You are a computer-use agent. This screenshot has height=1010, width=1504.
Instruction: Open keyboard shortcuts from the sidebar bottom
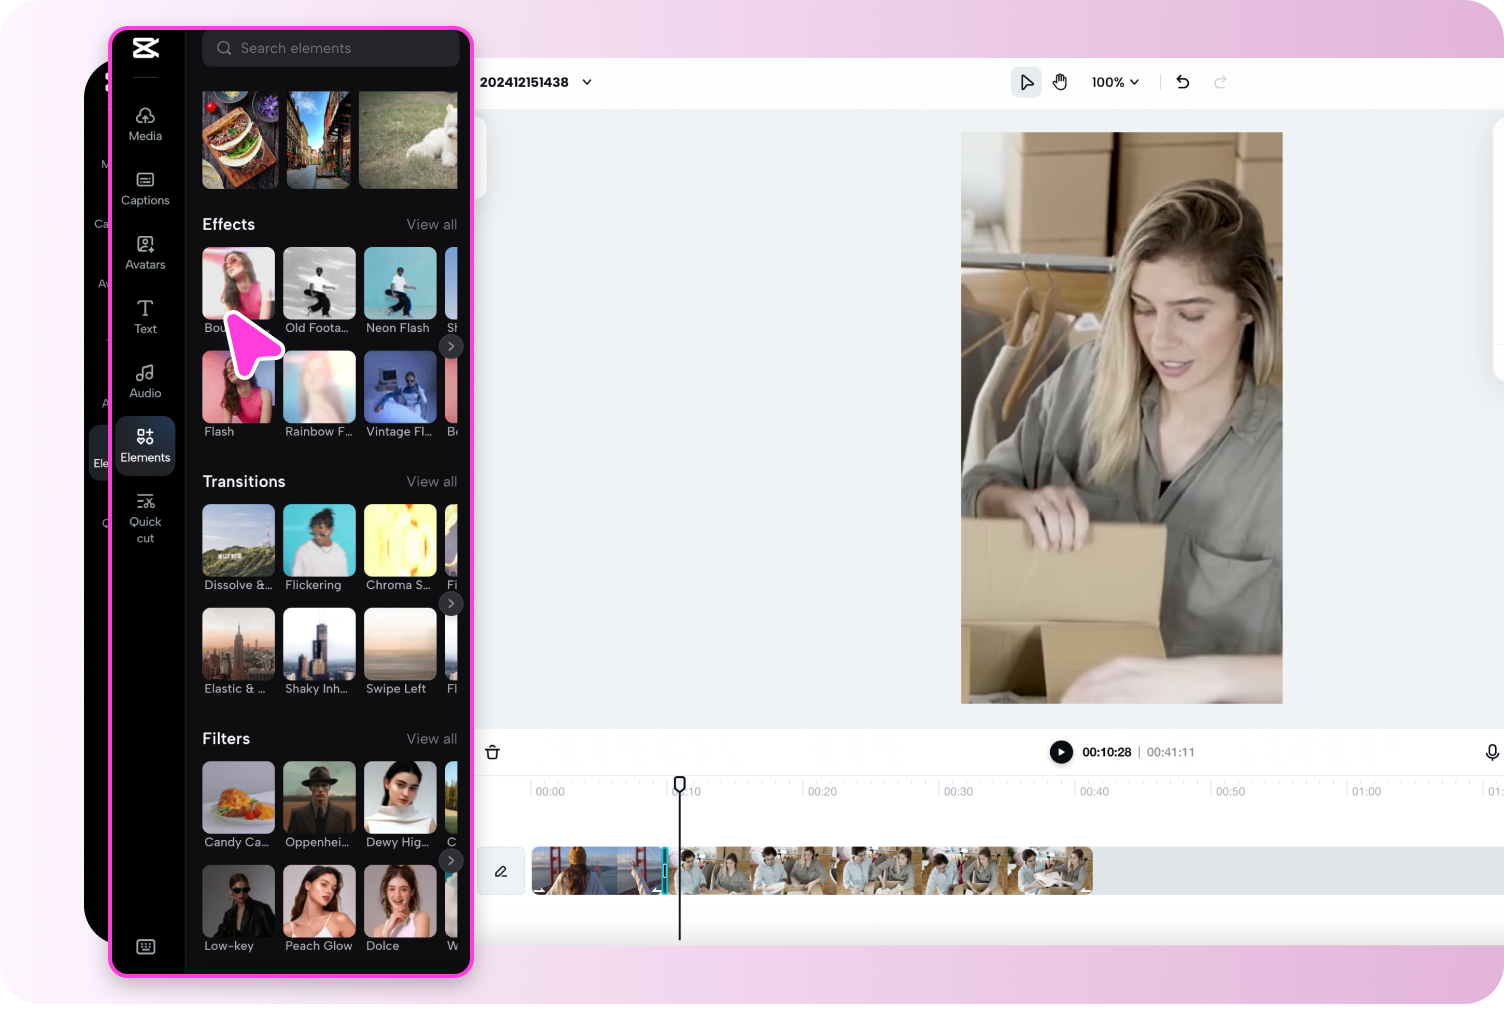pyautogui.click(x=145, y=946)
